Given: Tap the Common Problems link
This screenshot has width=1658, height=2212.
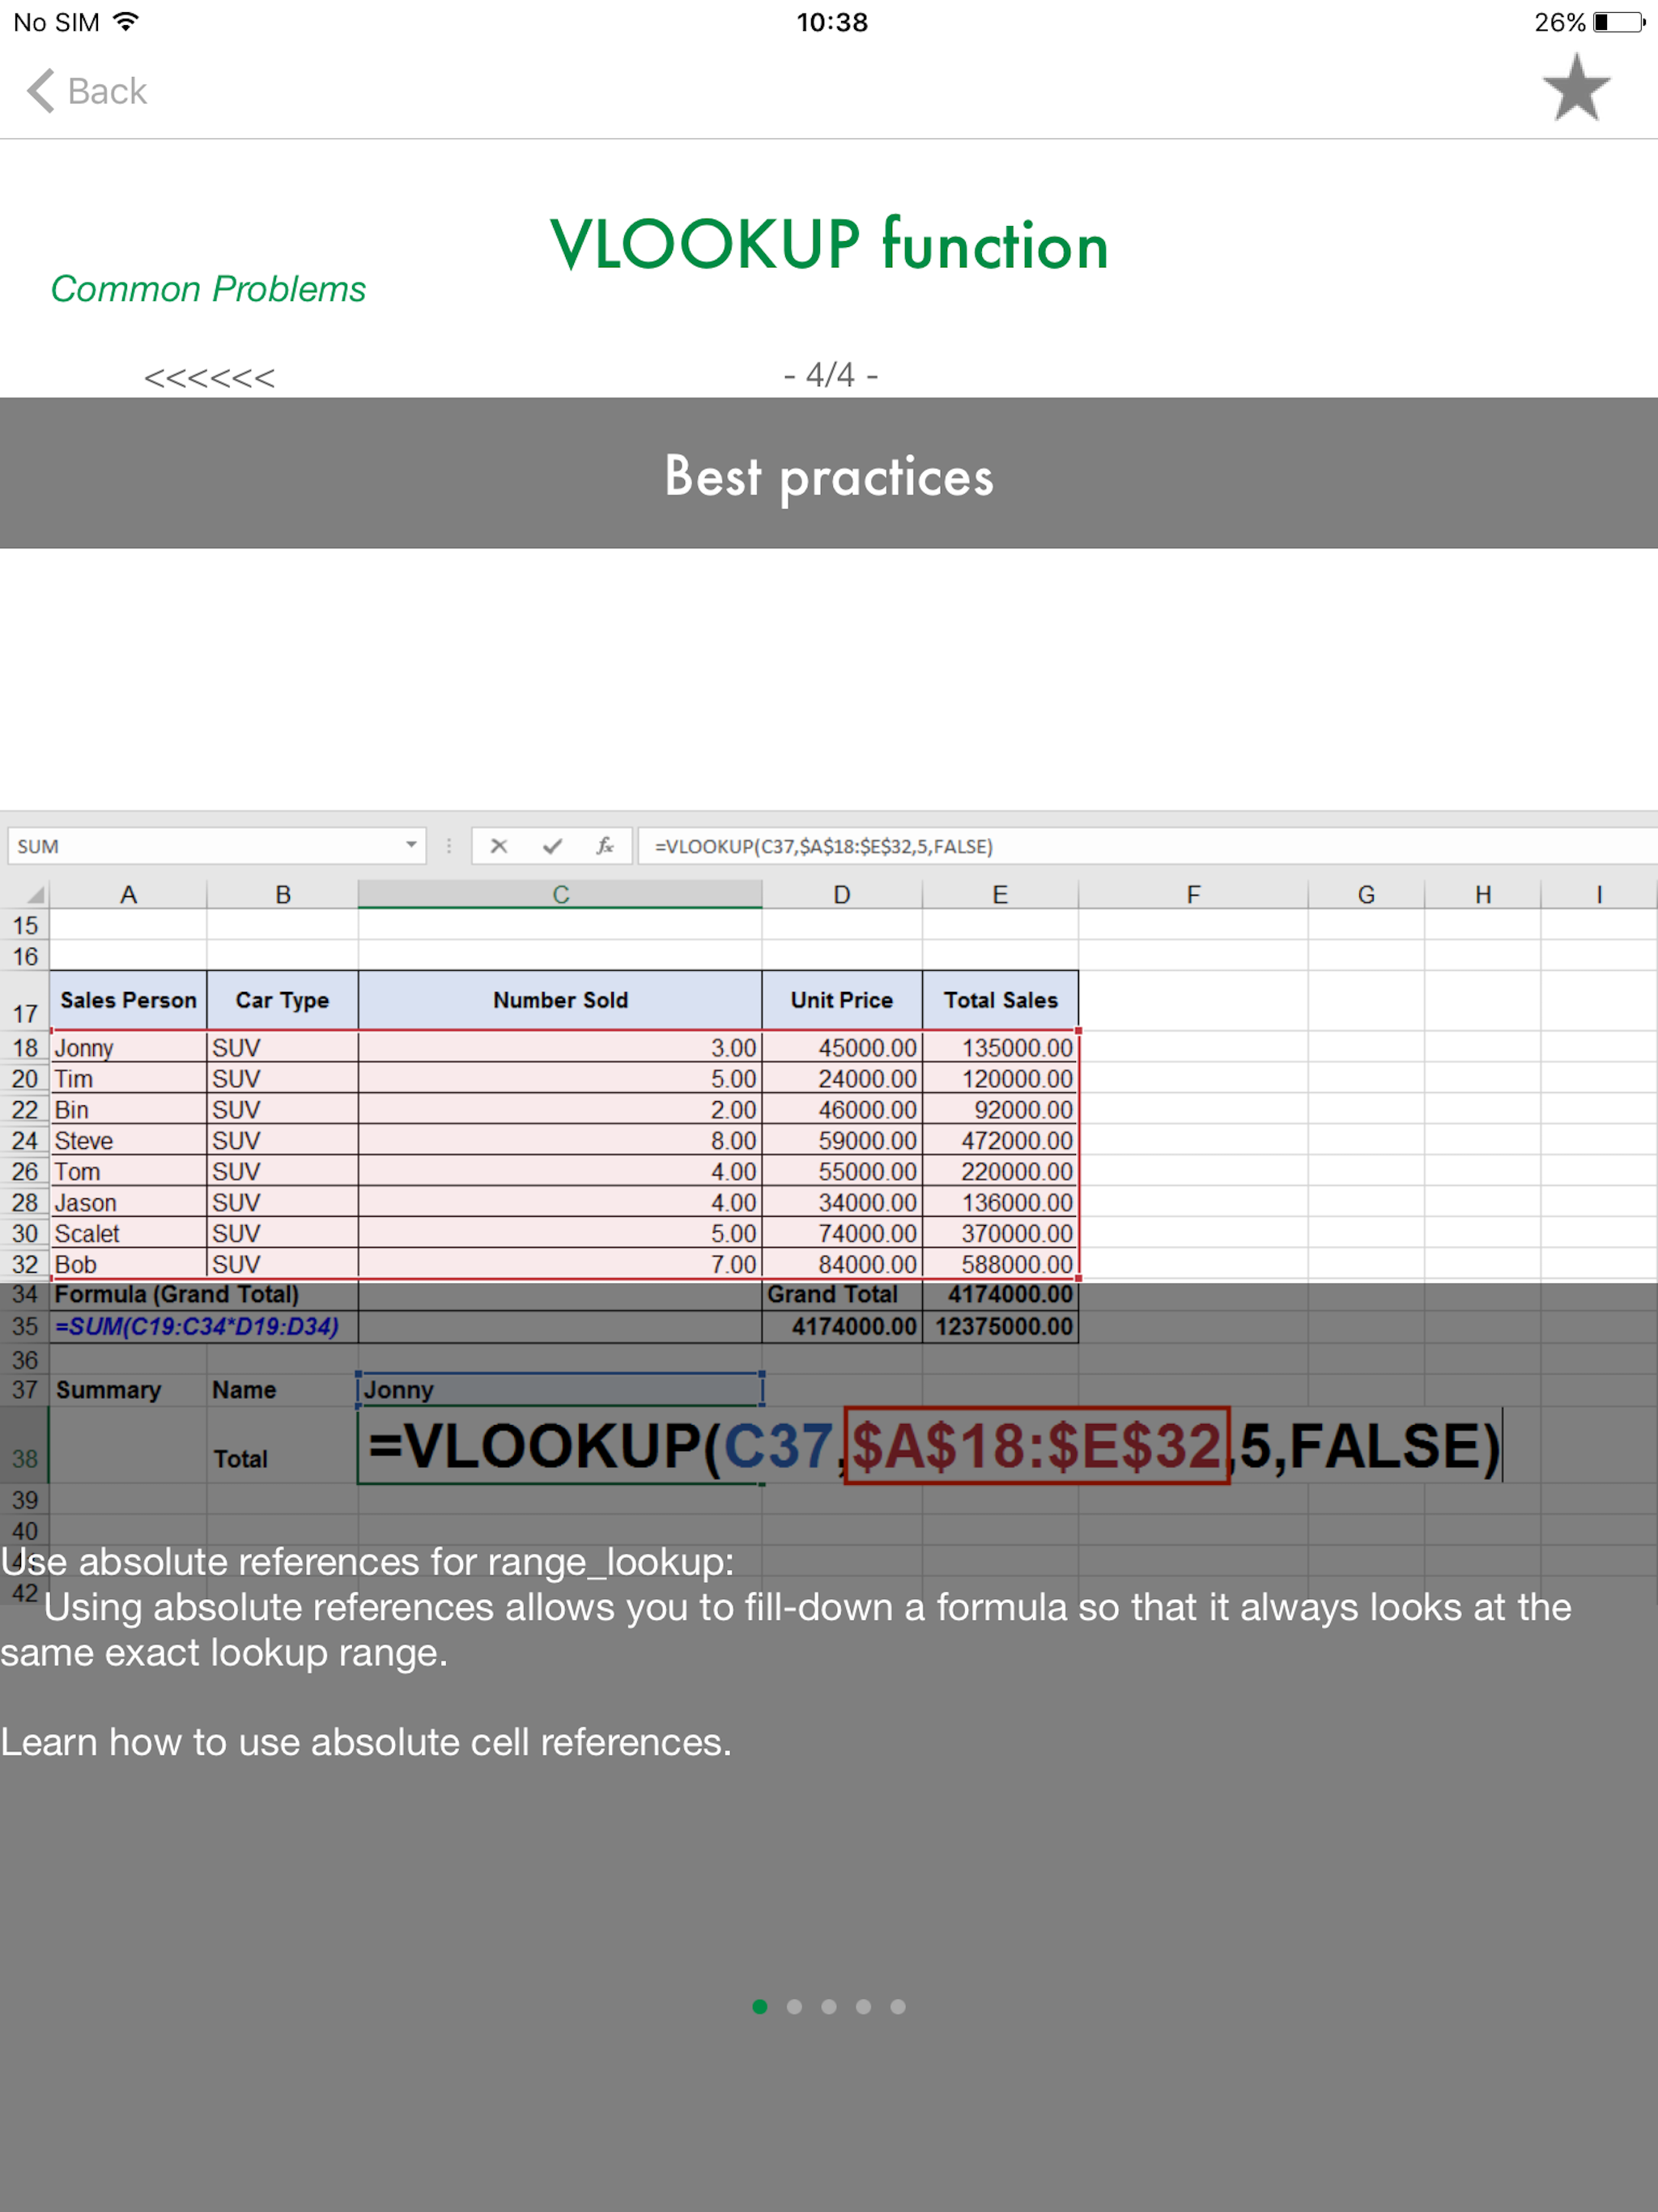Looking at the screenshot, I should pyautogui.click(x=208, y=289).
